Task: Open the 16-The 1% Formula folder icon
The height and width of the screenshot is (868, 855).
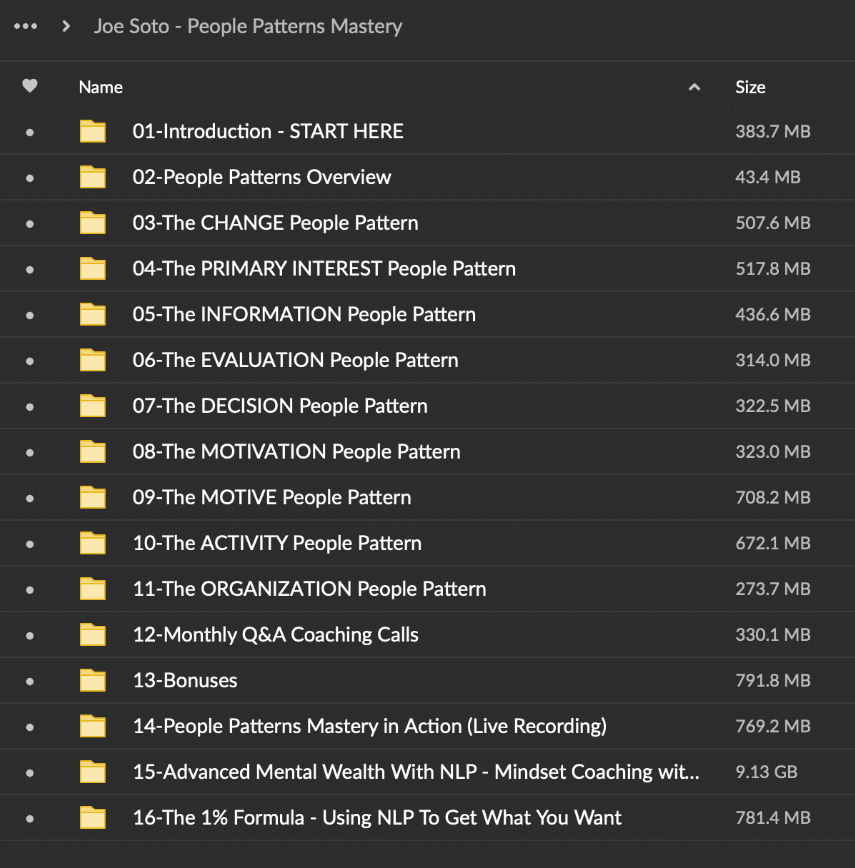Action: pyautogui.click(x=92, y=818)
